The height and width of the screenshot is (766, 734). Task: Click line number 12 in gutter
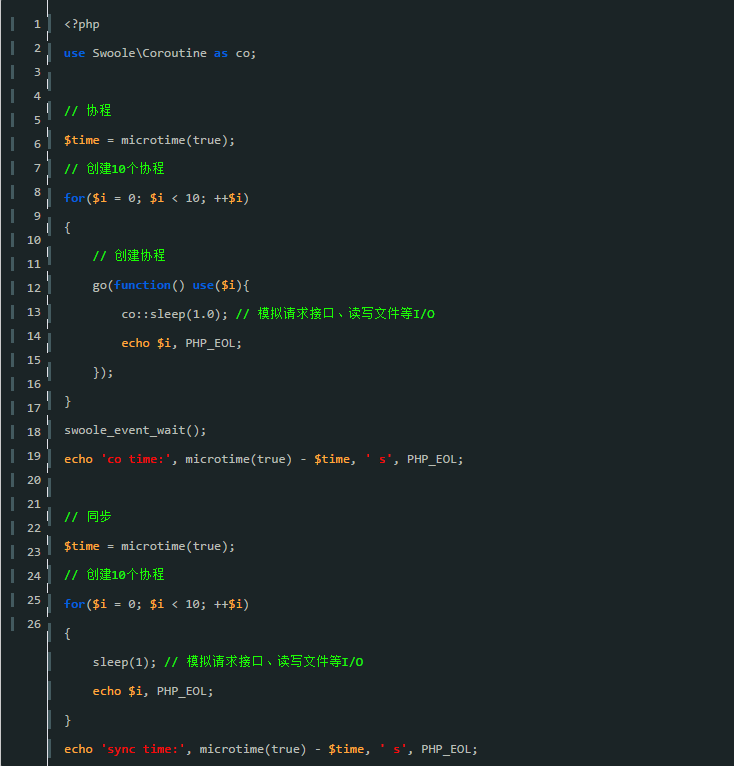pyautogui.click(x=34, y=288)
